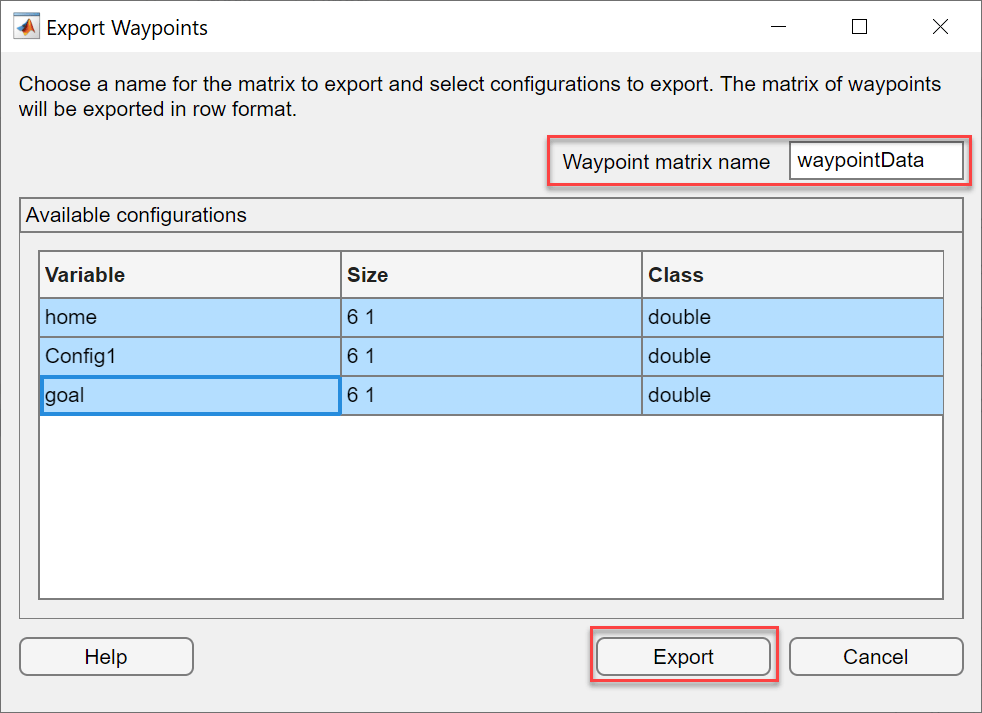Image resolution: width=982 pixels, height=713 pixels.
Task: Select the home configuration row
Action: tap(190, 317)
